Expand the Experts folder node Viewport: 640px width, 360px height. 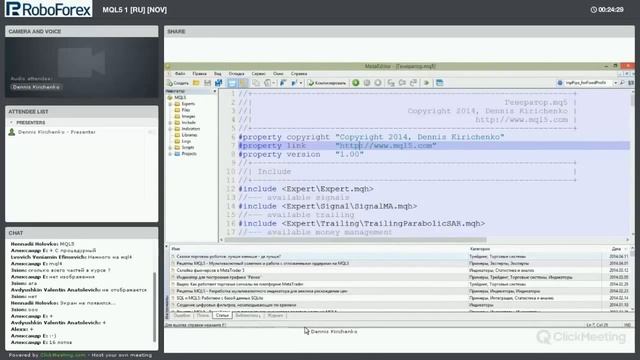coord(170,104)
